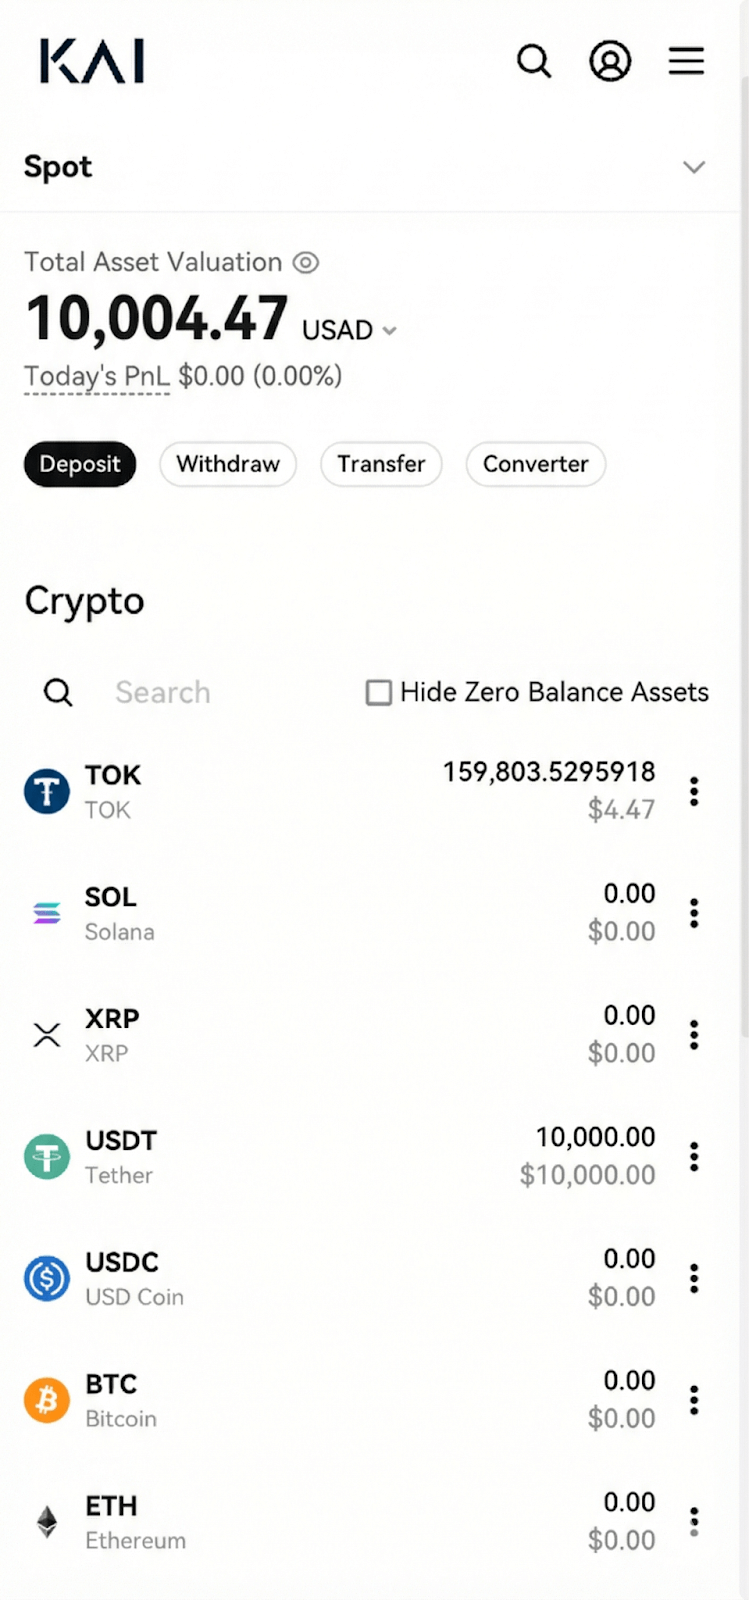
Task: Open search from the header magnifier icon
Action: point(534,61)
